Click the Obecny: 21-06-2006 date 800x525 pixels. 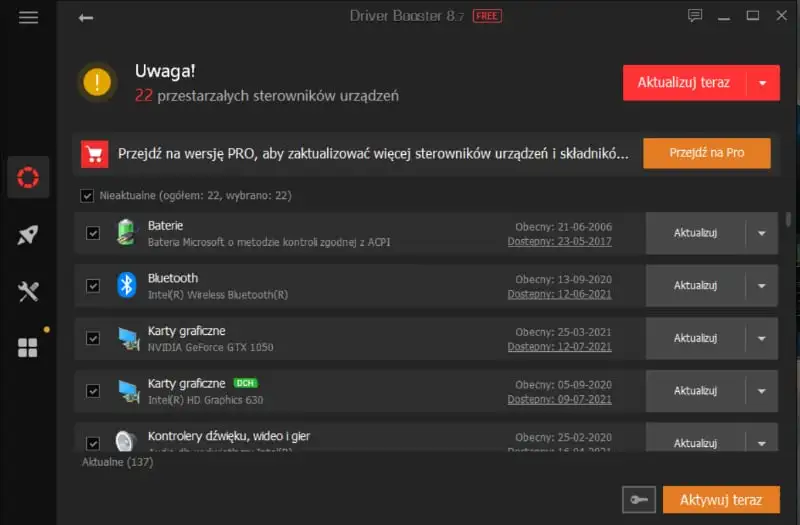563,227
